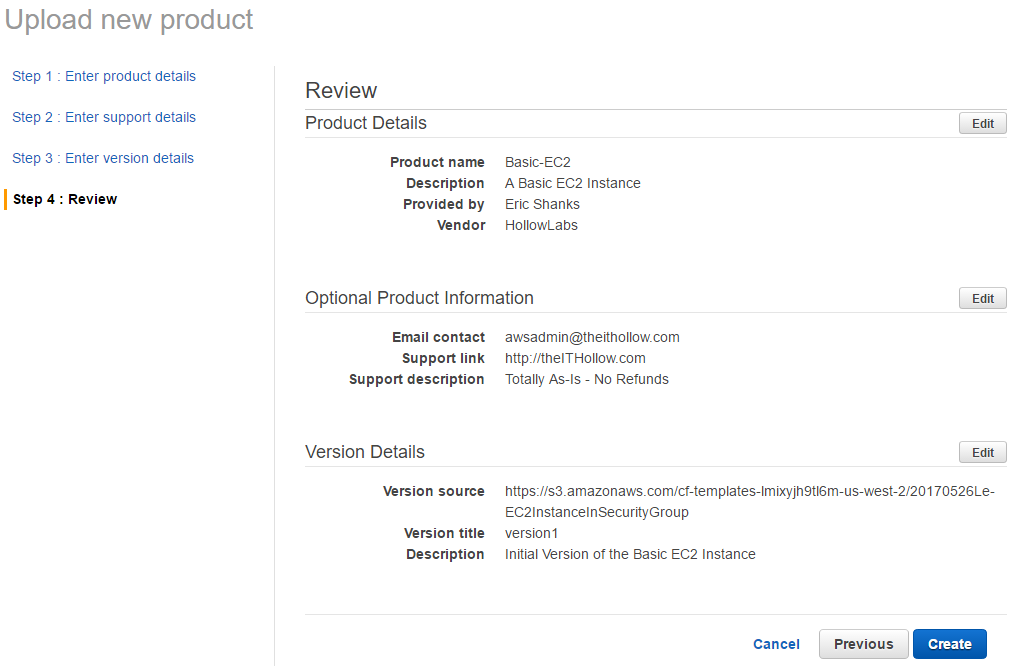Edit the Optional Product Information section
Viewport: 1014px width, 666px height.
(x=982, y=298)
